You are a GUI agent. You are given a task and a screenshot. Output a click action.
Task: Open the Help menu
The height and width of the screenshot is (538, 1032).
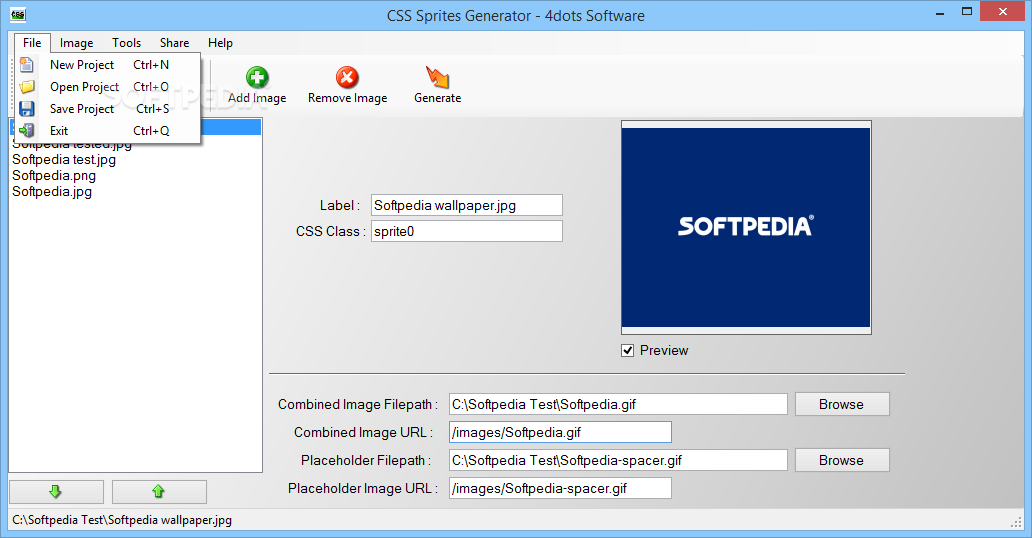click(220, 43)
